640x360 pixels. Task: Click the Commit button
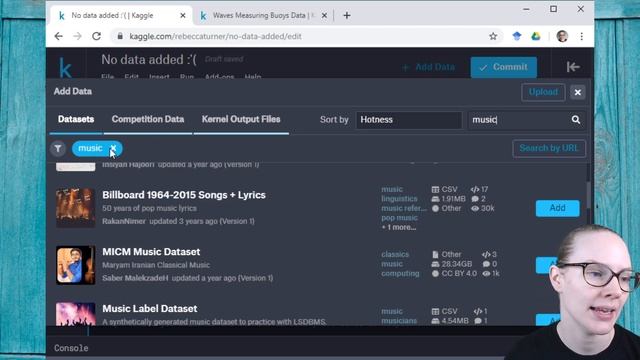[503, 67]
